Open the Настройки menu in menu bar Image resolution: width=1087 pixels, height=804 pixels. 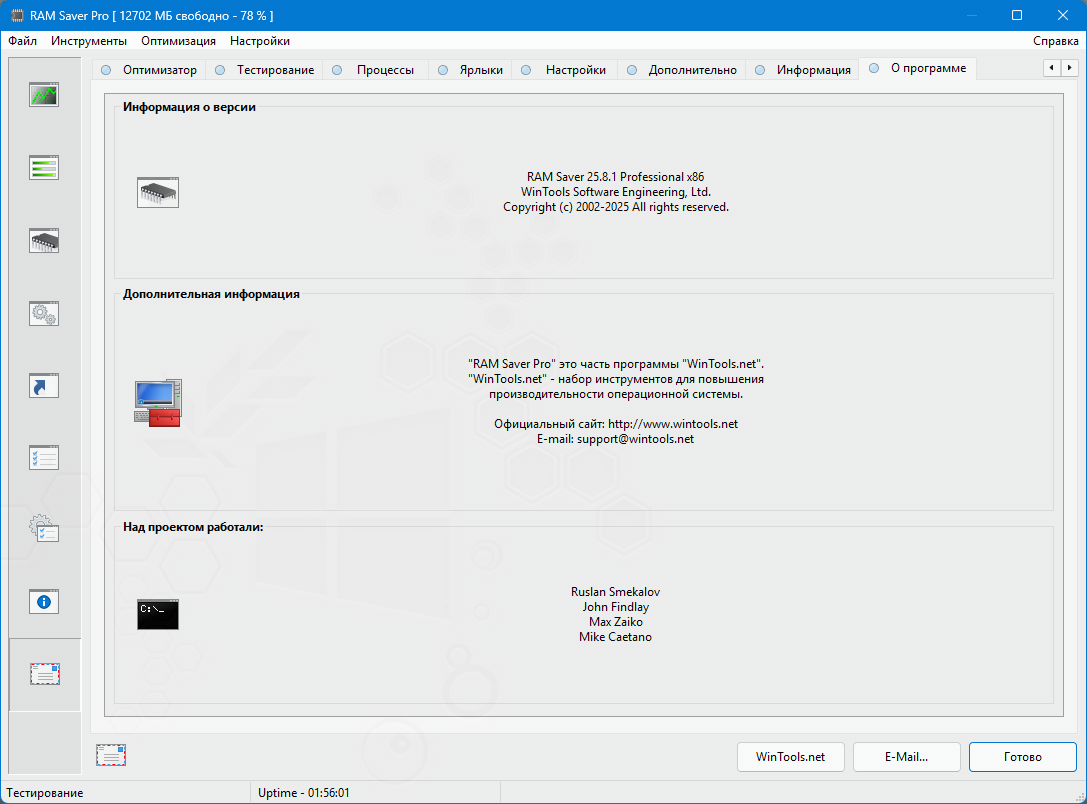coord(260,41)
